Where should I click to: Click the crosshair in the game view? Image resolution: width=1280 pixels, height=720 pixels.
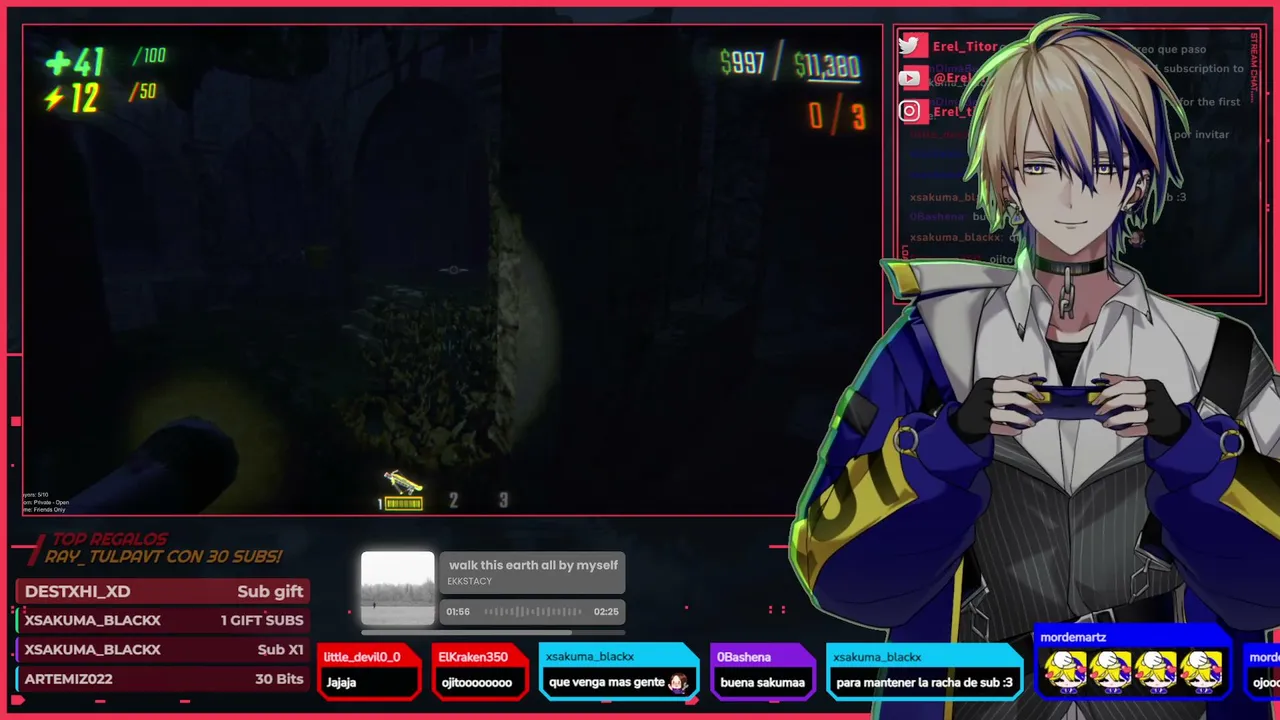453,269
